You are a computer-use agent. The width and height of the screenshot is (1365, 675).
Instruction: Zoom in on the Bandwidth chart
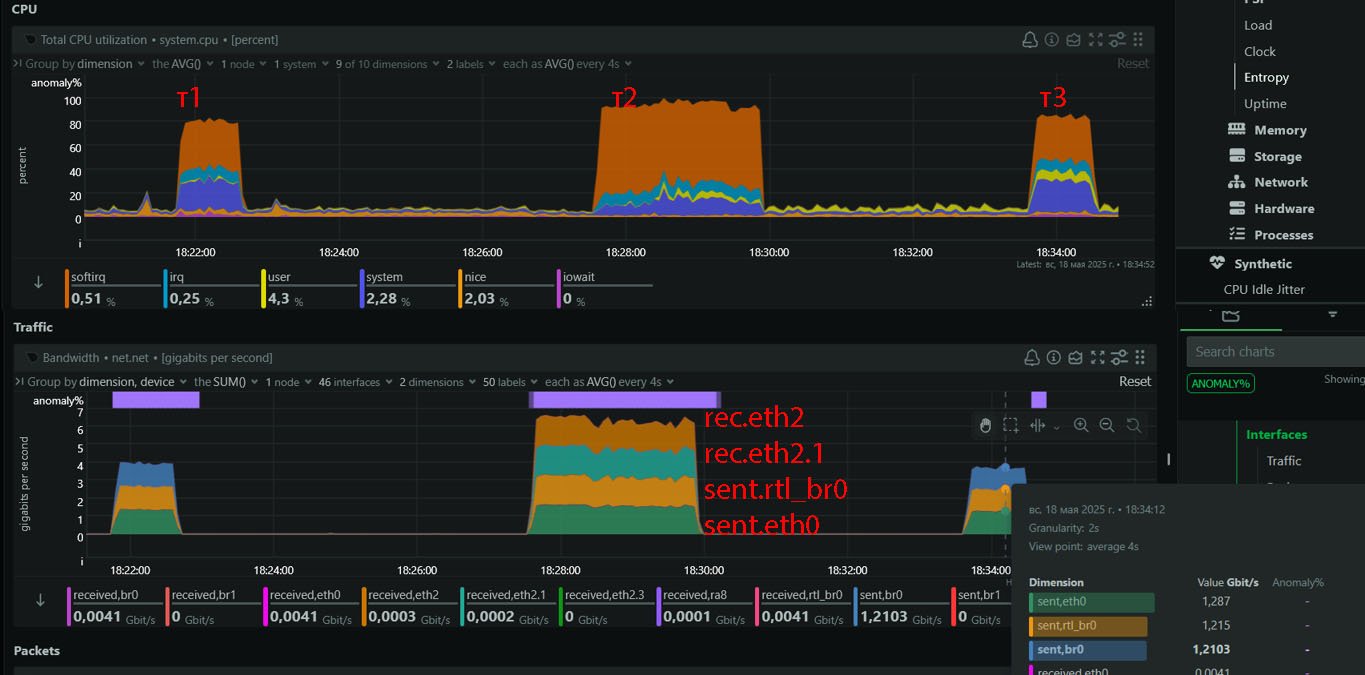(x=1081, y=425)
